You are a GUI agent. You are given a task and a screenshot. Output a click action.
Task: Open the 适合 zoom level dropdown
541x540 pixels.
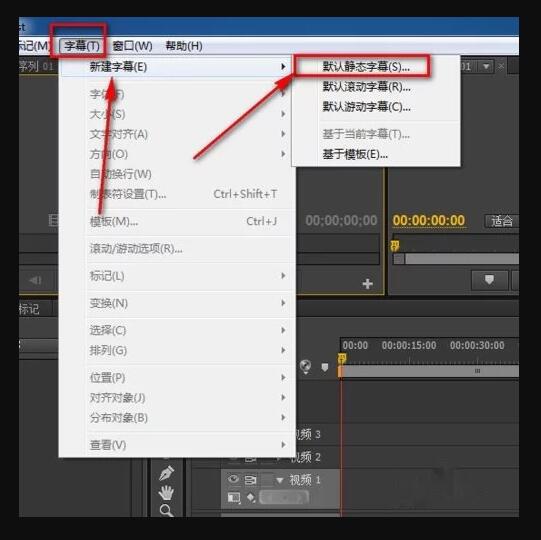[502, 221]
